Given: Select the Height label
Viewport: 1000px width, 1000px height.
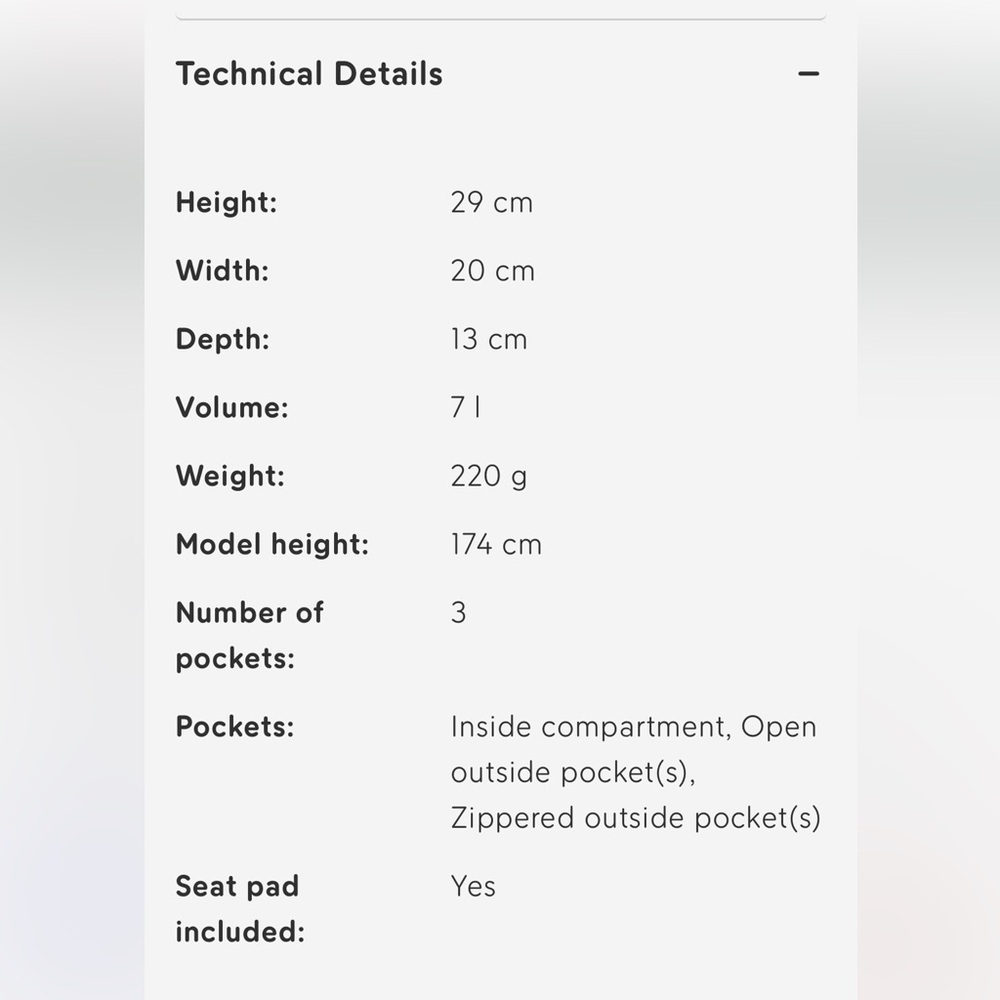Looking at the screenshot, I should coord(226,203).
